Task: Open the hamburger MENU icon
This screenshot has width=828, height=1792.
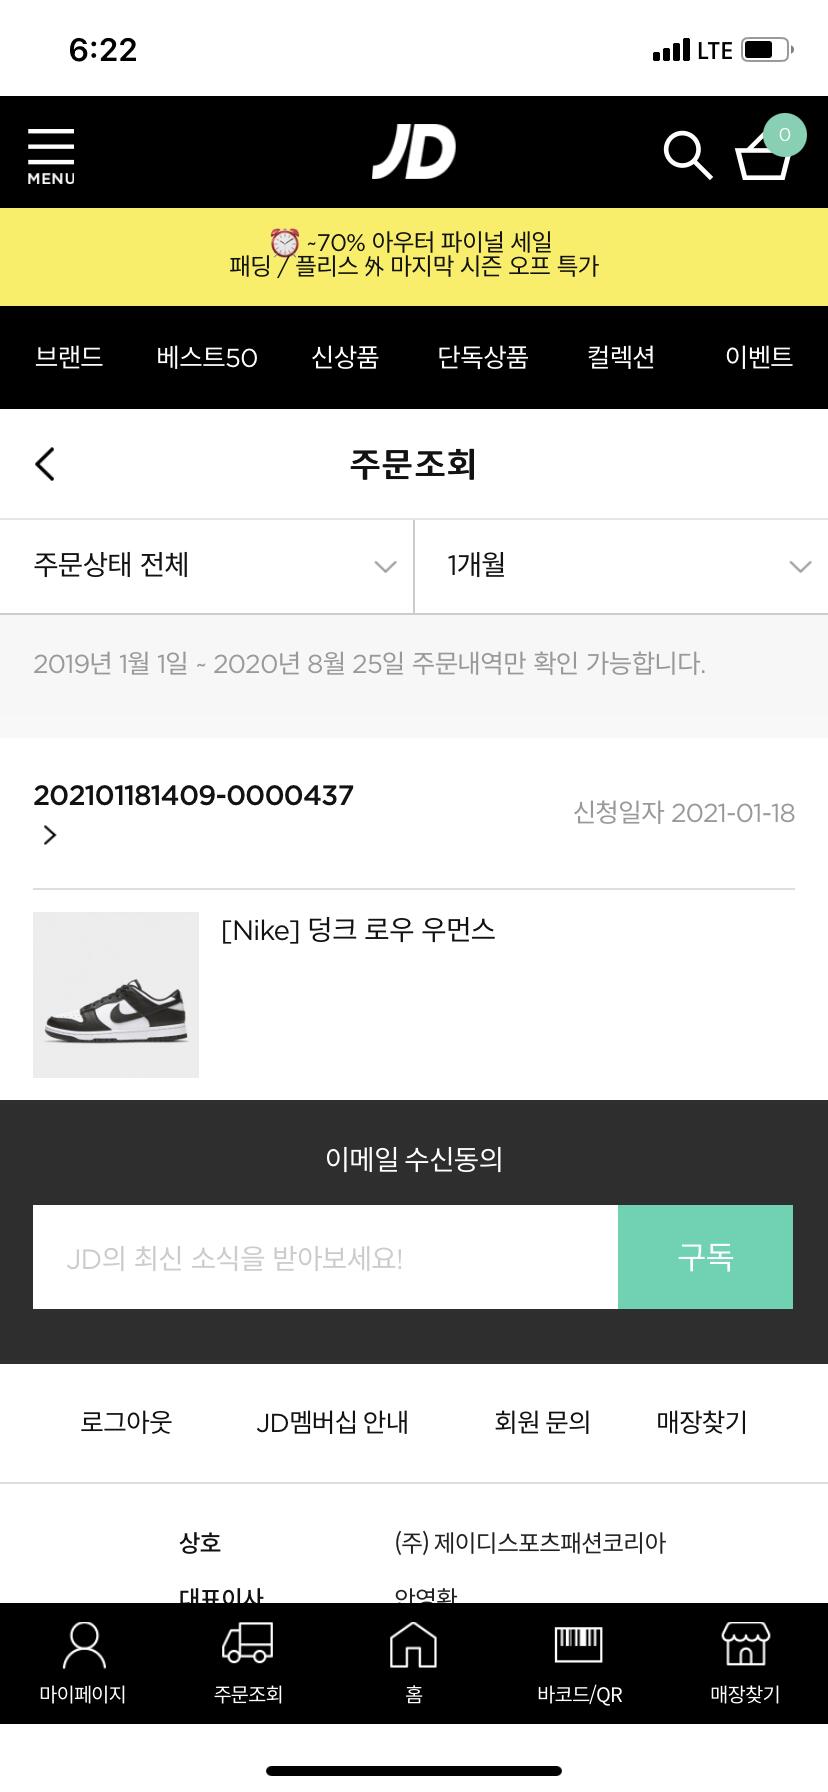Action: pyautogui.click(x=51, y=155)
